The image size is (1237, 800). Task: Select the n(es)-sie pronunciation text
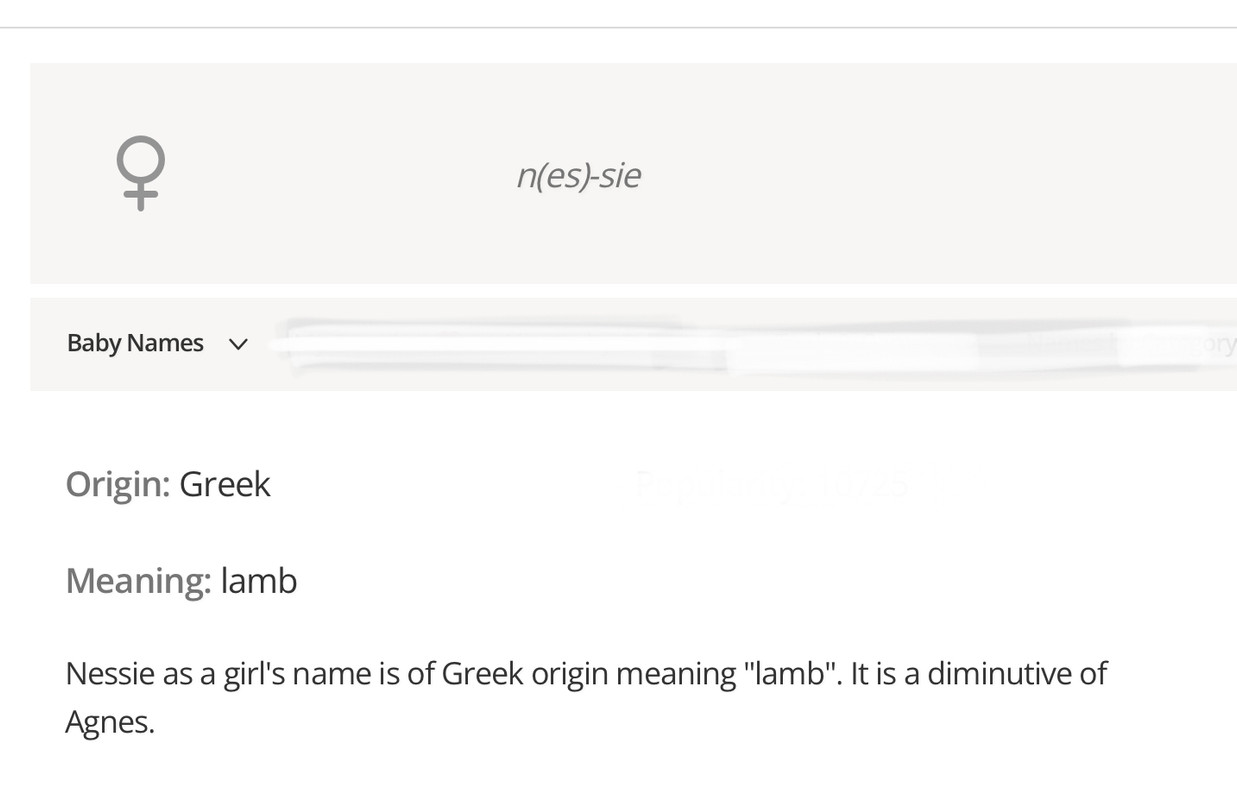578,175
